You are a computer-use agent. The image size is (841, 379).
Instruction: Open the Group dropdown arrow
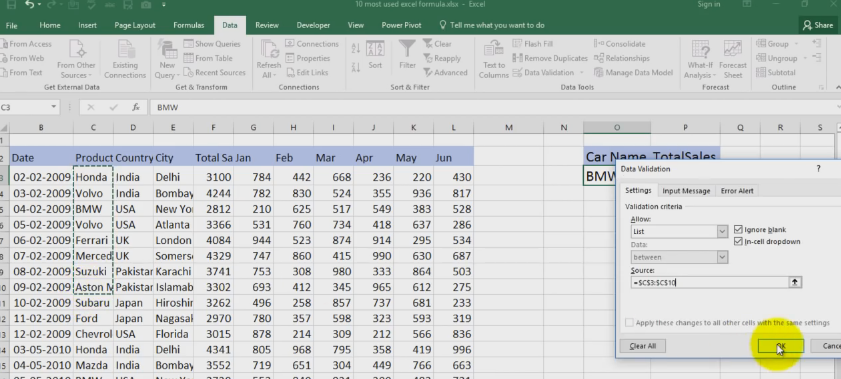click(796, 44)
